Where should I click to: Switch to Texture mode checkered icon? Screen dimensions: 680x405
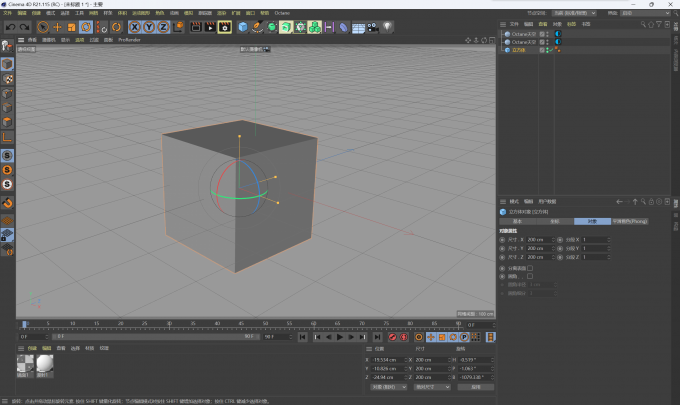7,79
